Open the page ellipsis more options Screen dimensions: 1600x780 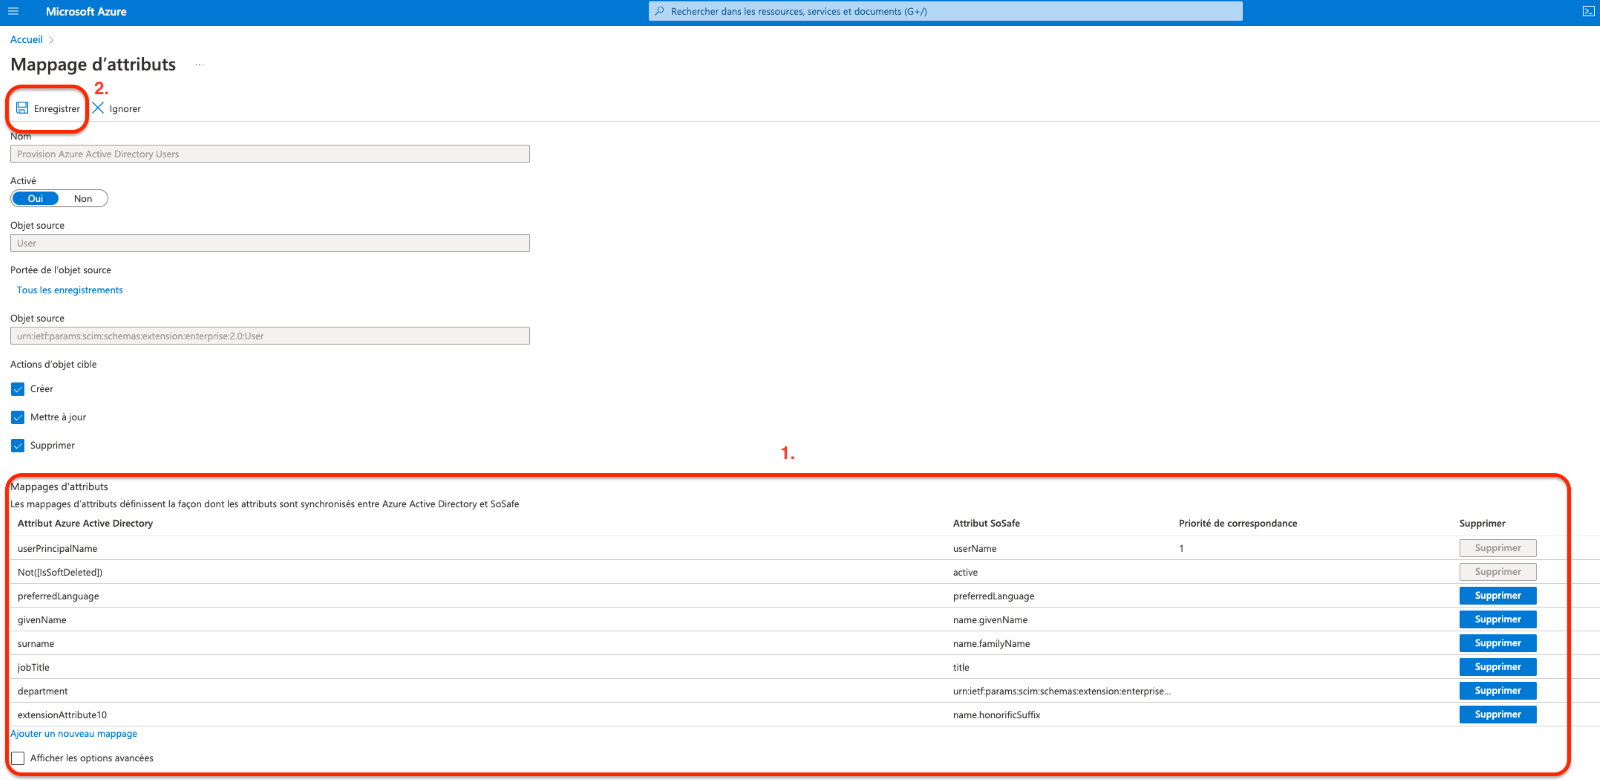coord(199,65)
